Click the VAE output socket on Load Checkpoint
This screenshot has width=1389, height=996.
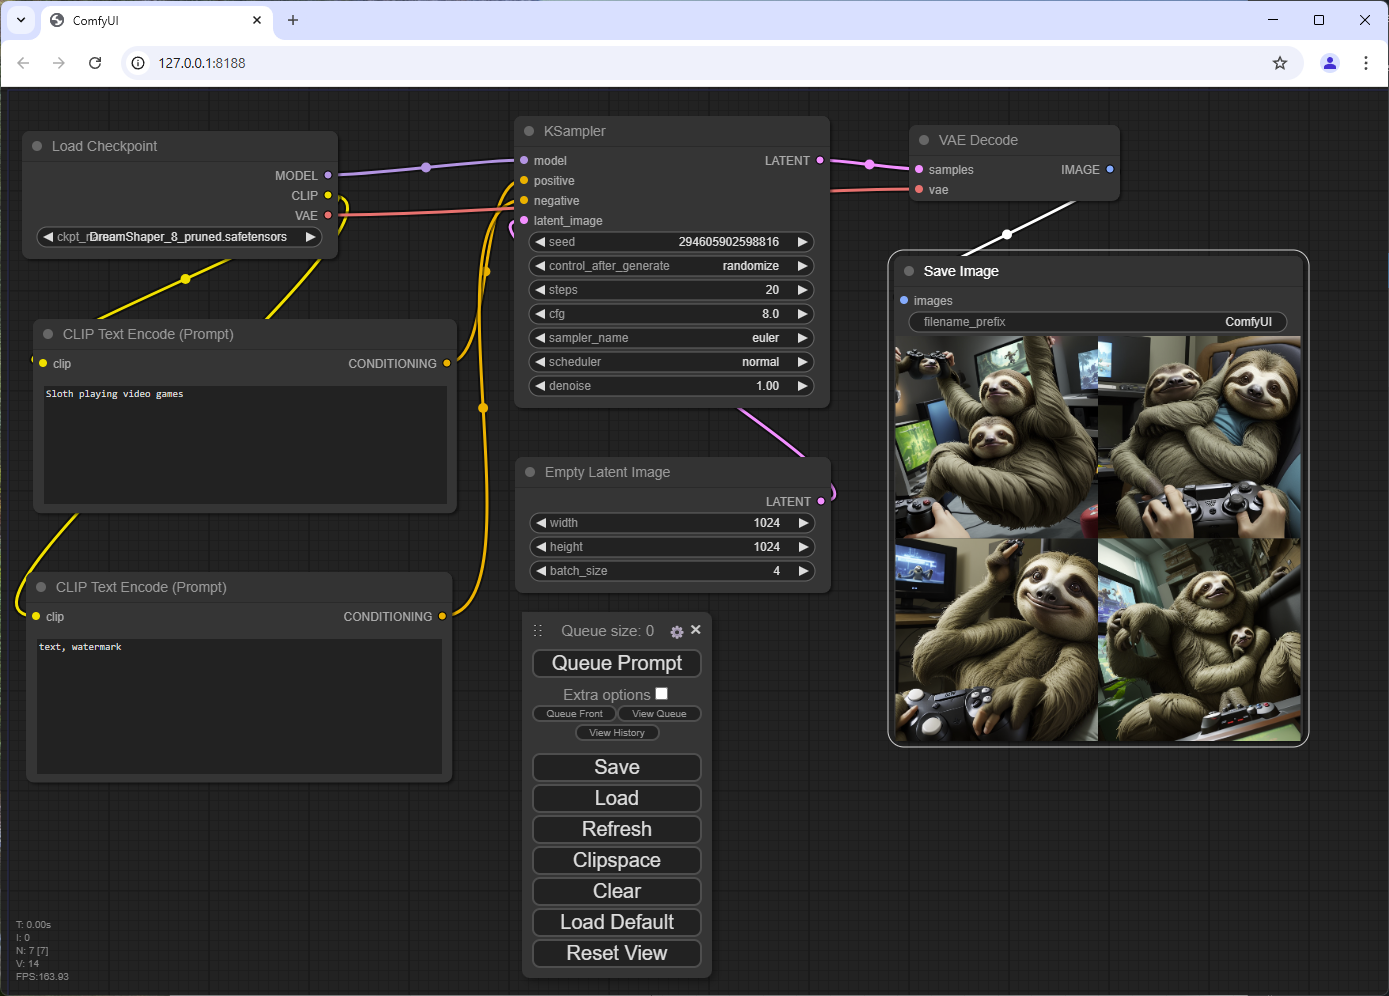328,215
